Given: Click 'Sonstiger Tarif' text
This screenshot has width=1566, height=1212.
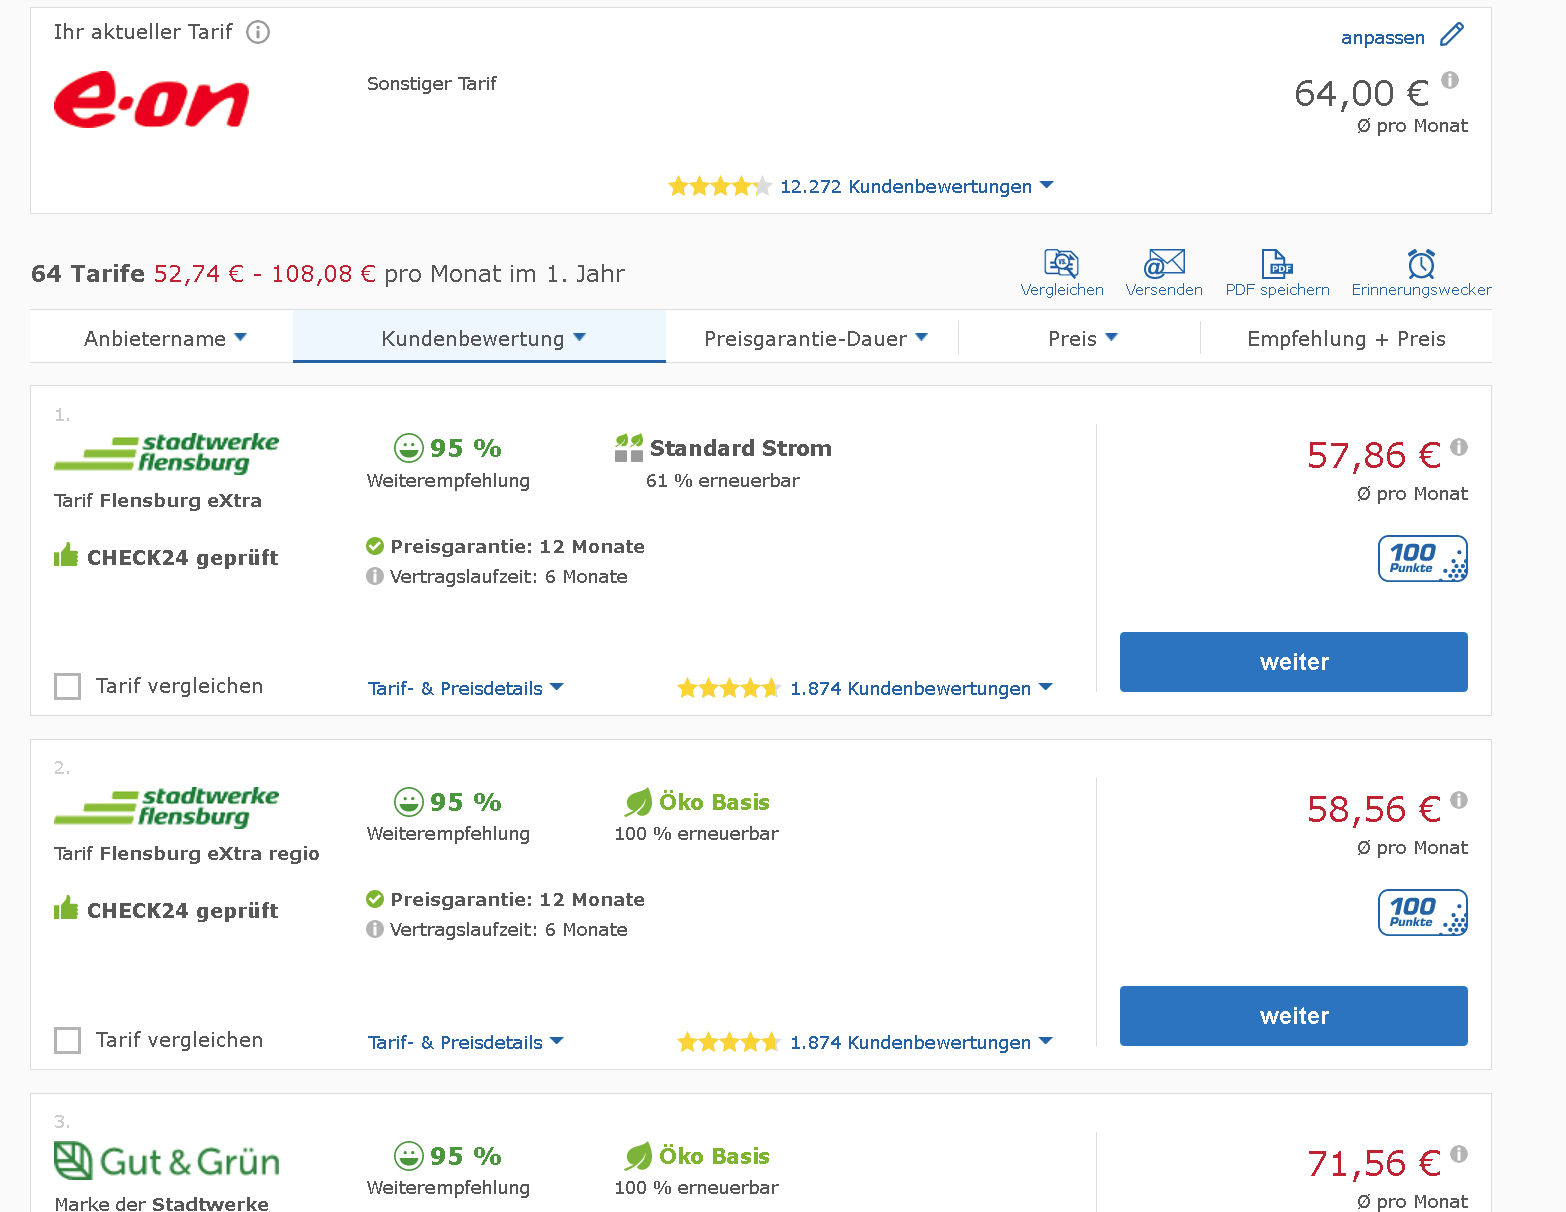Looking at the screenshot, I should (431, 84).
